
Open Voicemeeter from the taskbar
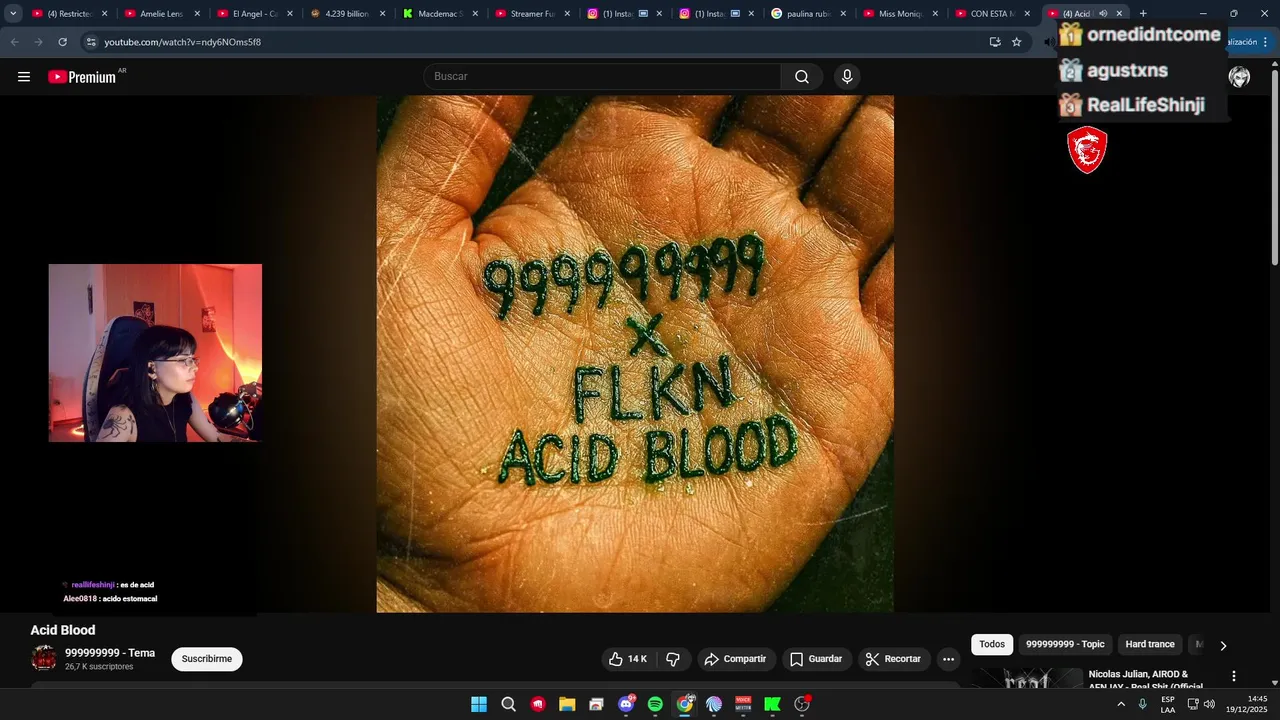click(743, 704)
